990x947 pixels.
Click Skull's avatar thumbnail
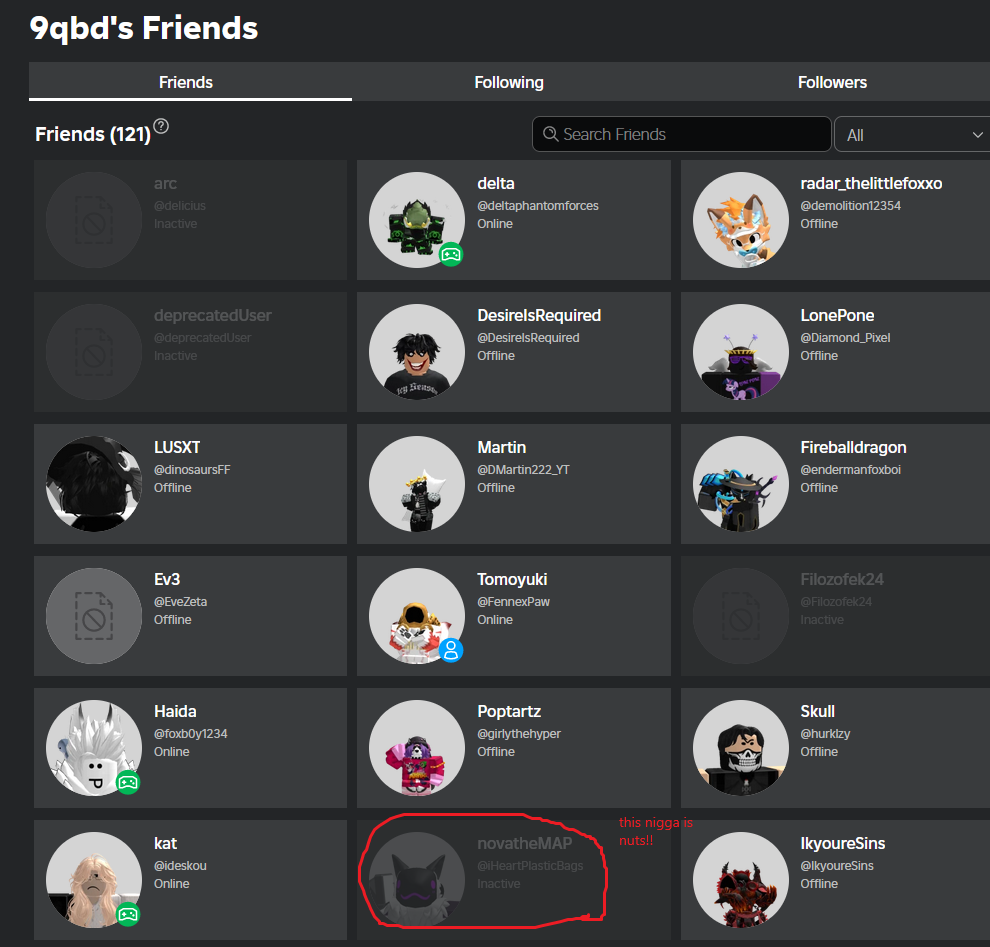pyautogui.click(x=741, y=748)
